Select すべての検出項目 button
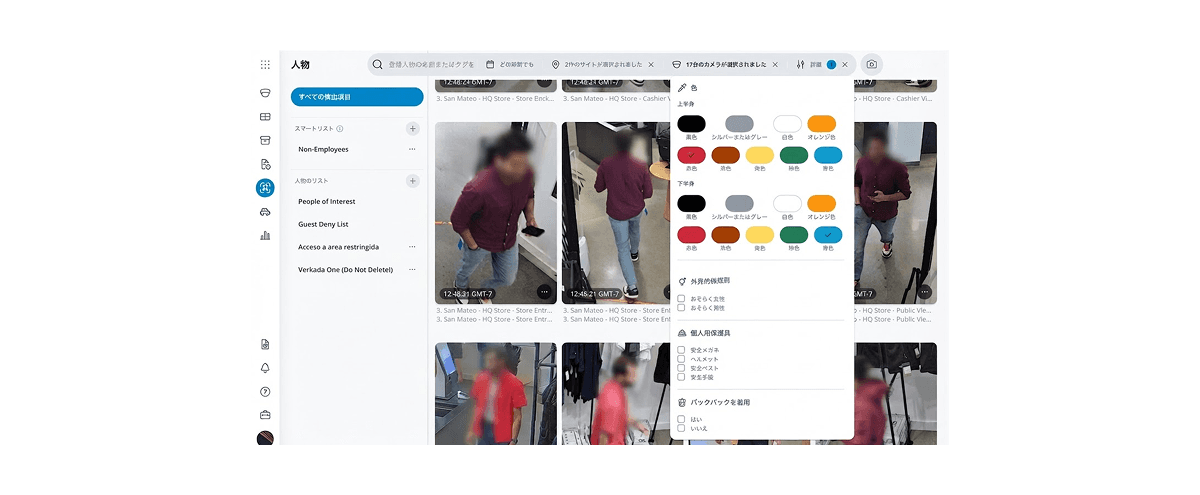Image resolution: width=1200 pixels, height=495 pixels. tap(357, 97)
